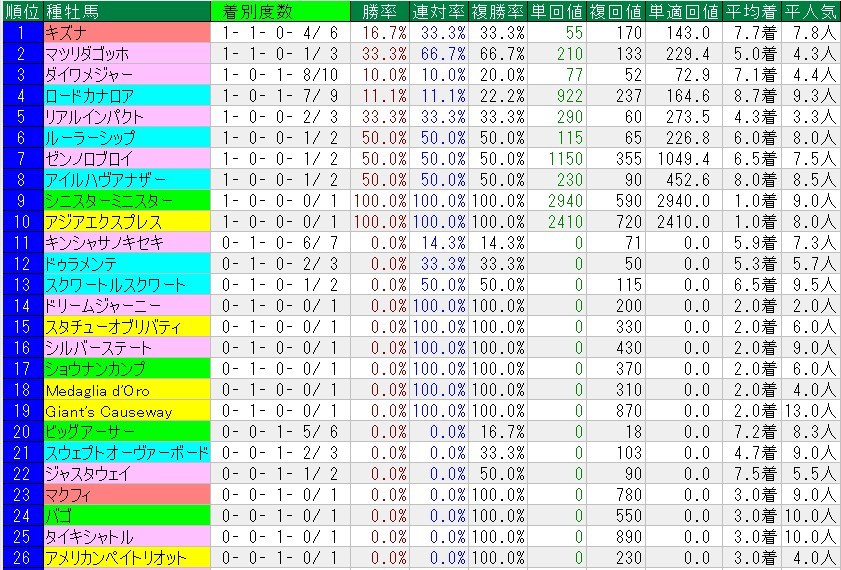This screenshot has height=570, width=841.
Task: Select リアルインパクト in the sire column
Action: [127, 116]
